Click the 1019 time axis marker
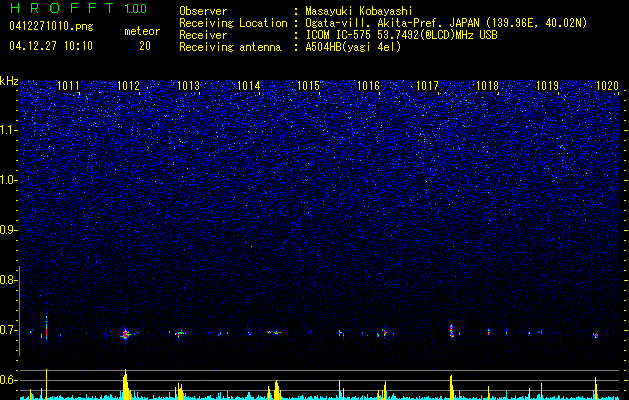 pos(548,85)
